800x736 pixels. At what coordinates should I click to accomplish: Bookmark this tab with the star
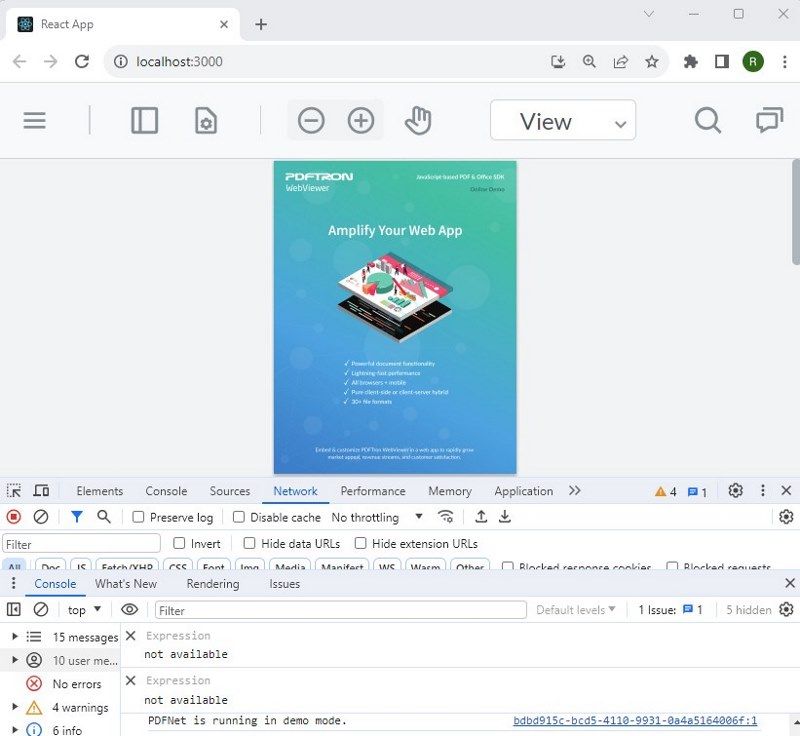652,62
